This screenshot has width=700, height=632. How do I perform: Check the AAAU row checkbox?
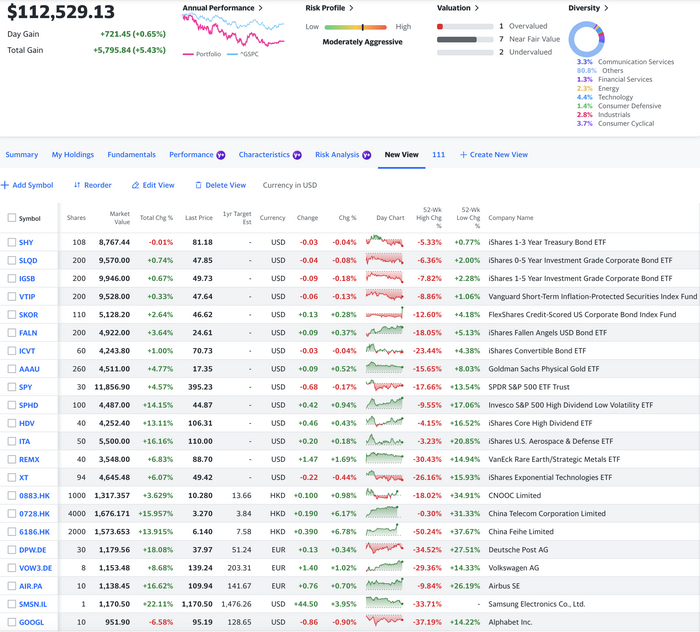pyautogui.click(x=12, y=369)
